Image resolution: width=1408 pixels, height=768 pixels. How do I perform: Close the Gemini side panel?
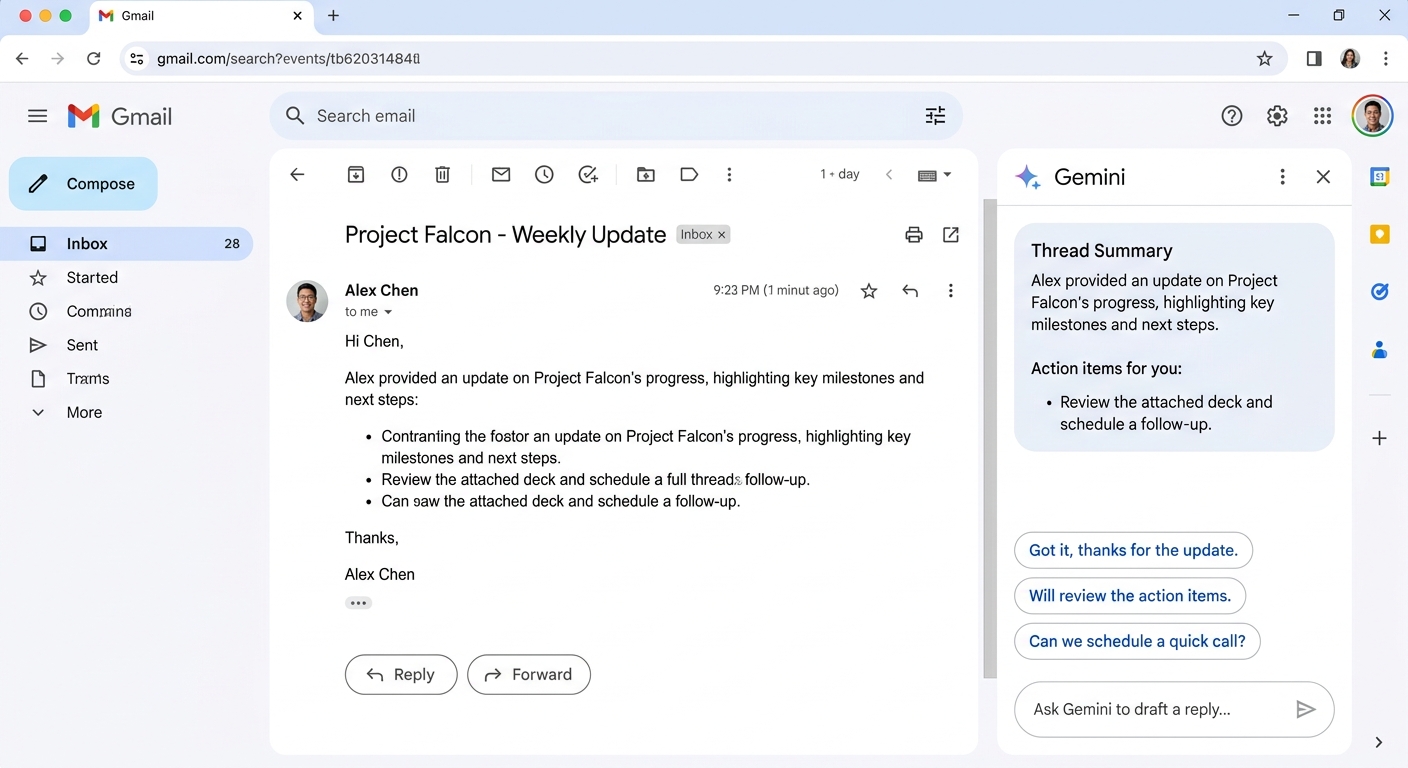tap(1323, 177)
